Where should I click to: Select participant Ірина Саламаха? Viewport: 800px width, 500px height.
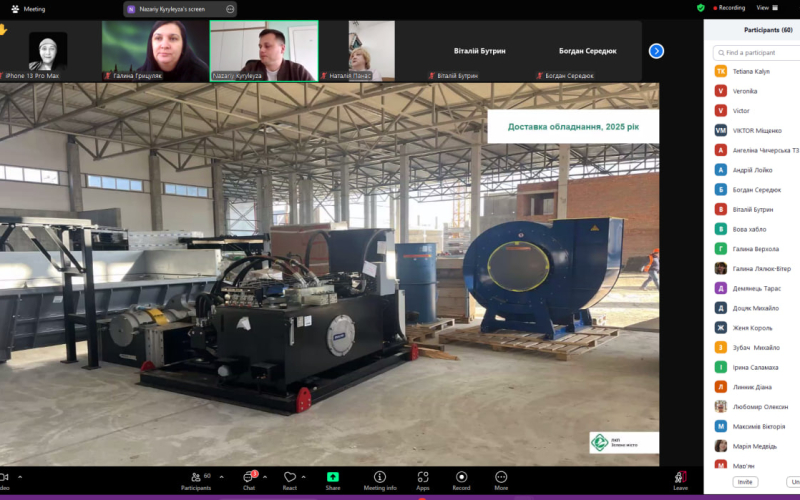757,367
